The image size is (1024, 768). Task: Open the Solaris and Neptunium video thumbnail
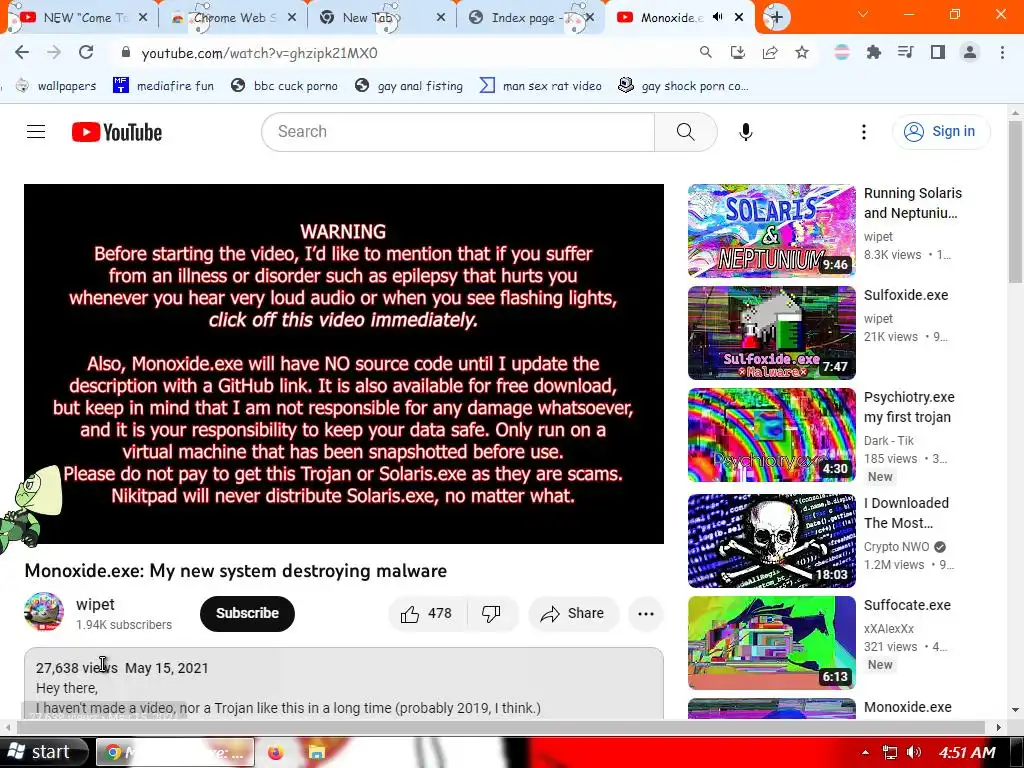[771, 231]
